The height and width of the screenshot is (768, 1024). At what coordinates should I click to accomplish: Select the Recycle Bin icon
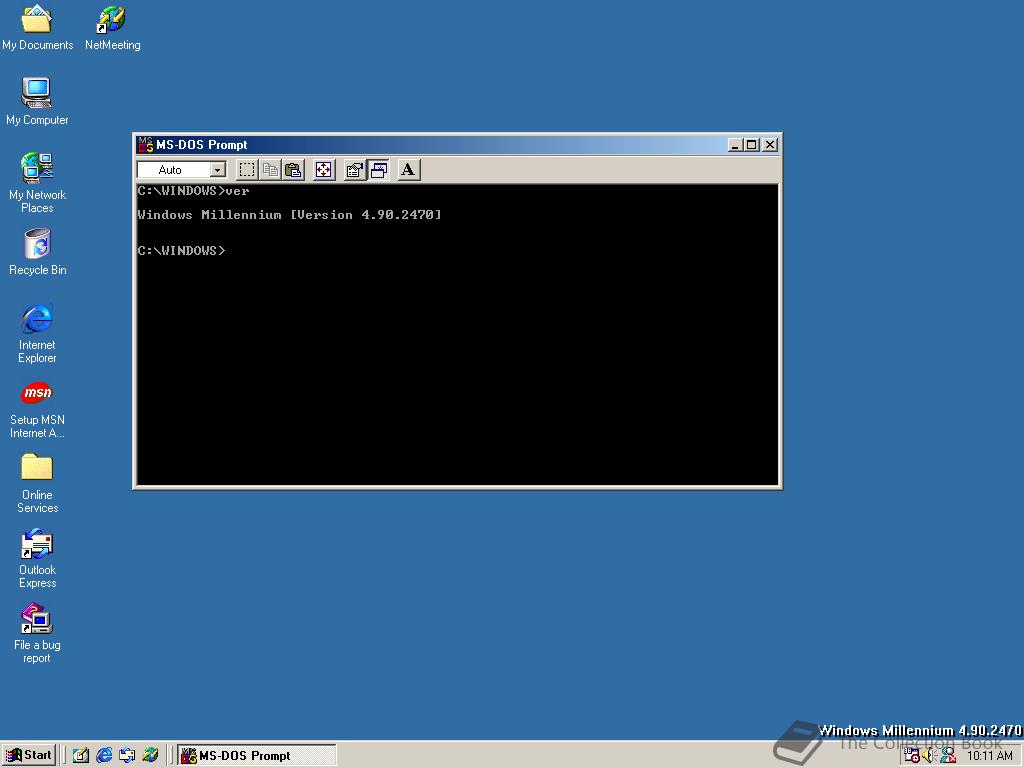coord(37,252)
